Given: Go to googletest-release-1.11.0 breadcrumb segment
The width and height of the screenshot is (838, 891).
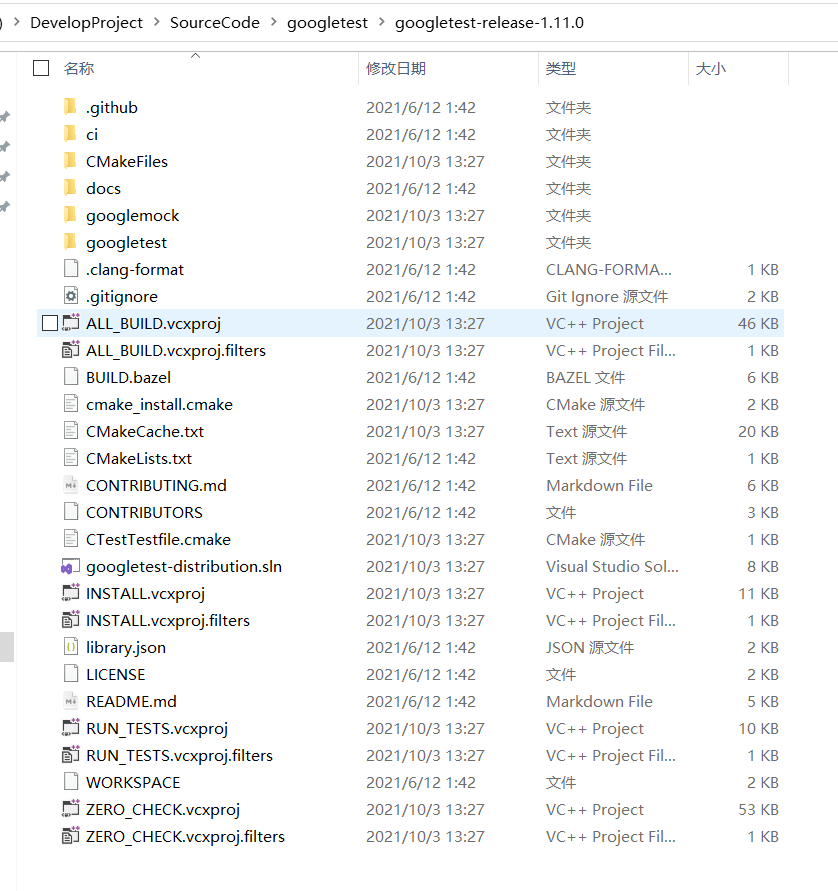Looking at the screenshot, I should [x=489, y=23].
